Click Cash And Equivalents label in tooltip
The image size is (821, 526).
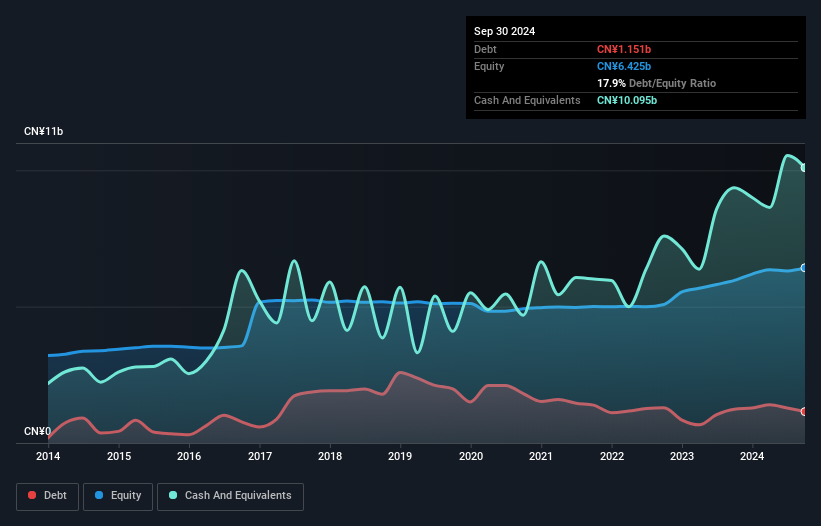tap(527, 100)
